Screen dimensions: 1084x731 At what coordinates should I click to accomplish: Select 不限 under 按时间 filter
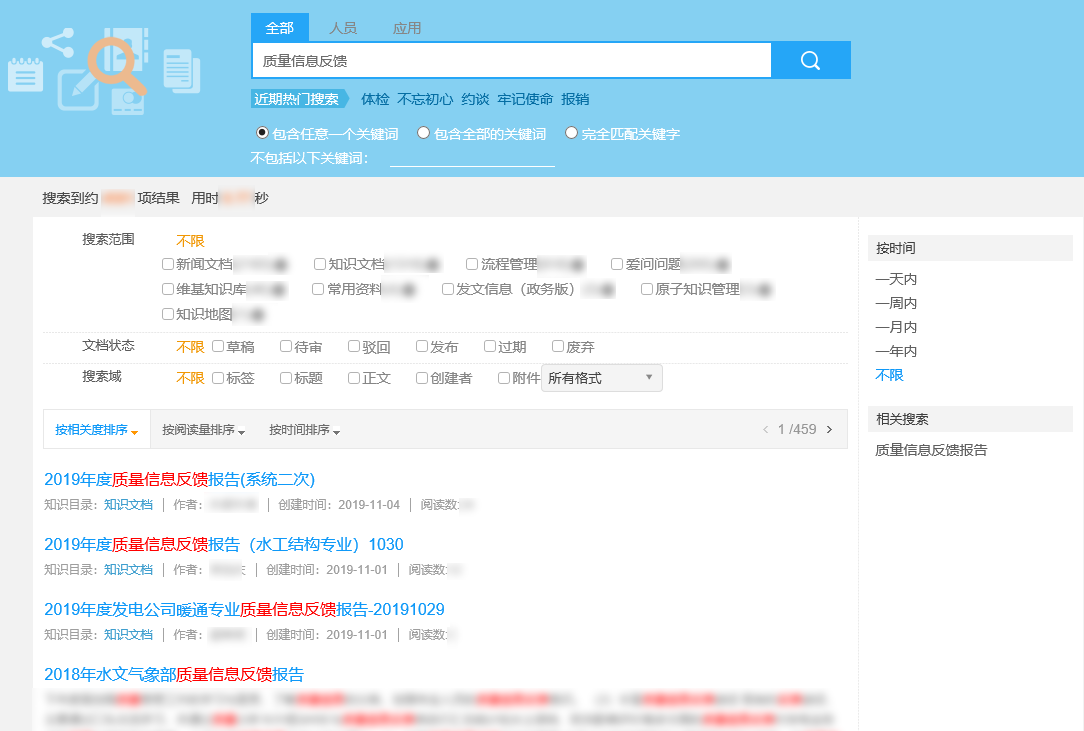point(889,375)
